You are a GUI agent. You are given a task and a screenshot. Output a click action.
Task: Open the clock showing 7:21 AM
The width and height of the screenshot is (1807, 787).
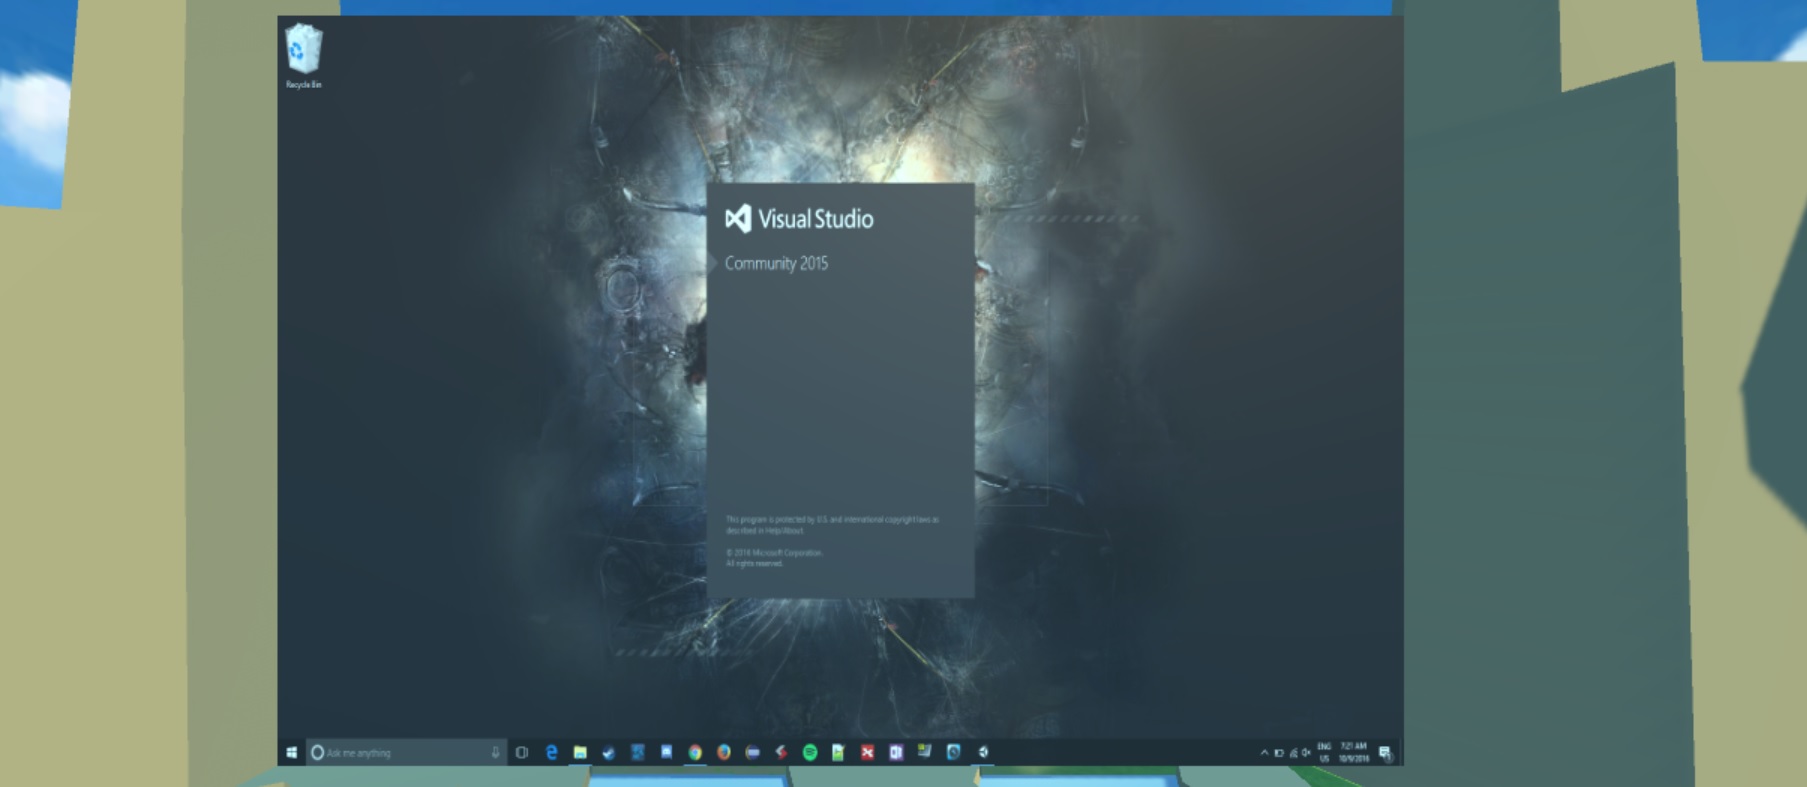point(1353,752)
